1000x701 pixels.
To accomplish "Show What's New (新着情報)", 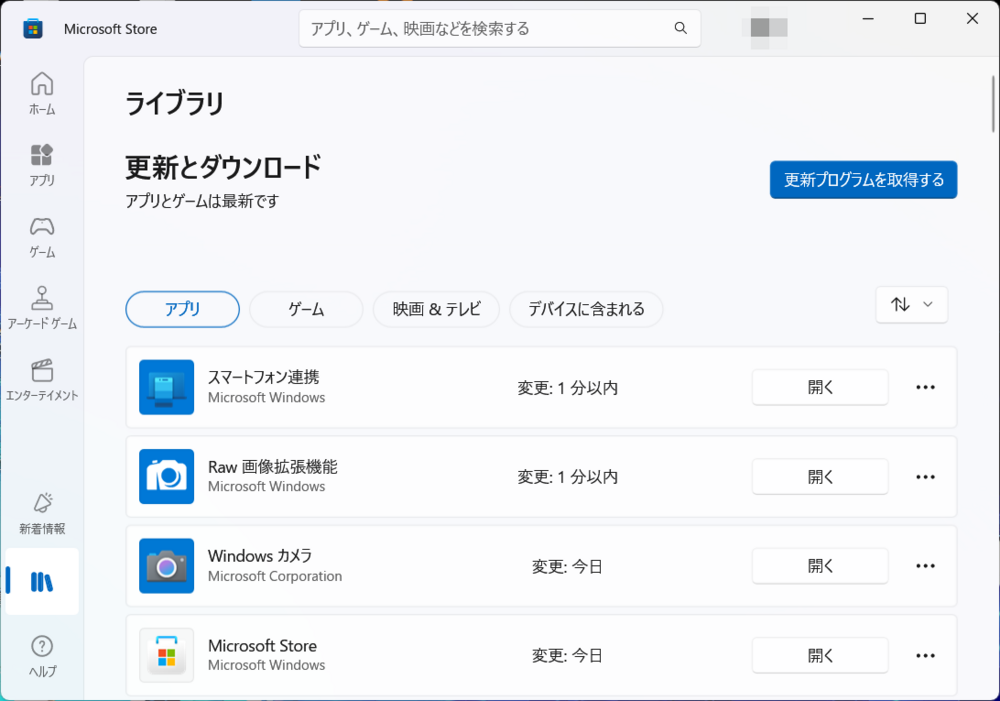I will click(42, 513).
